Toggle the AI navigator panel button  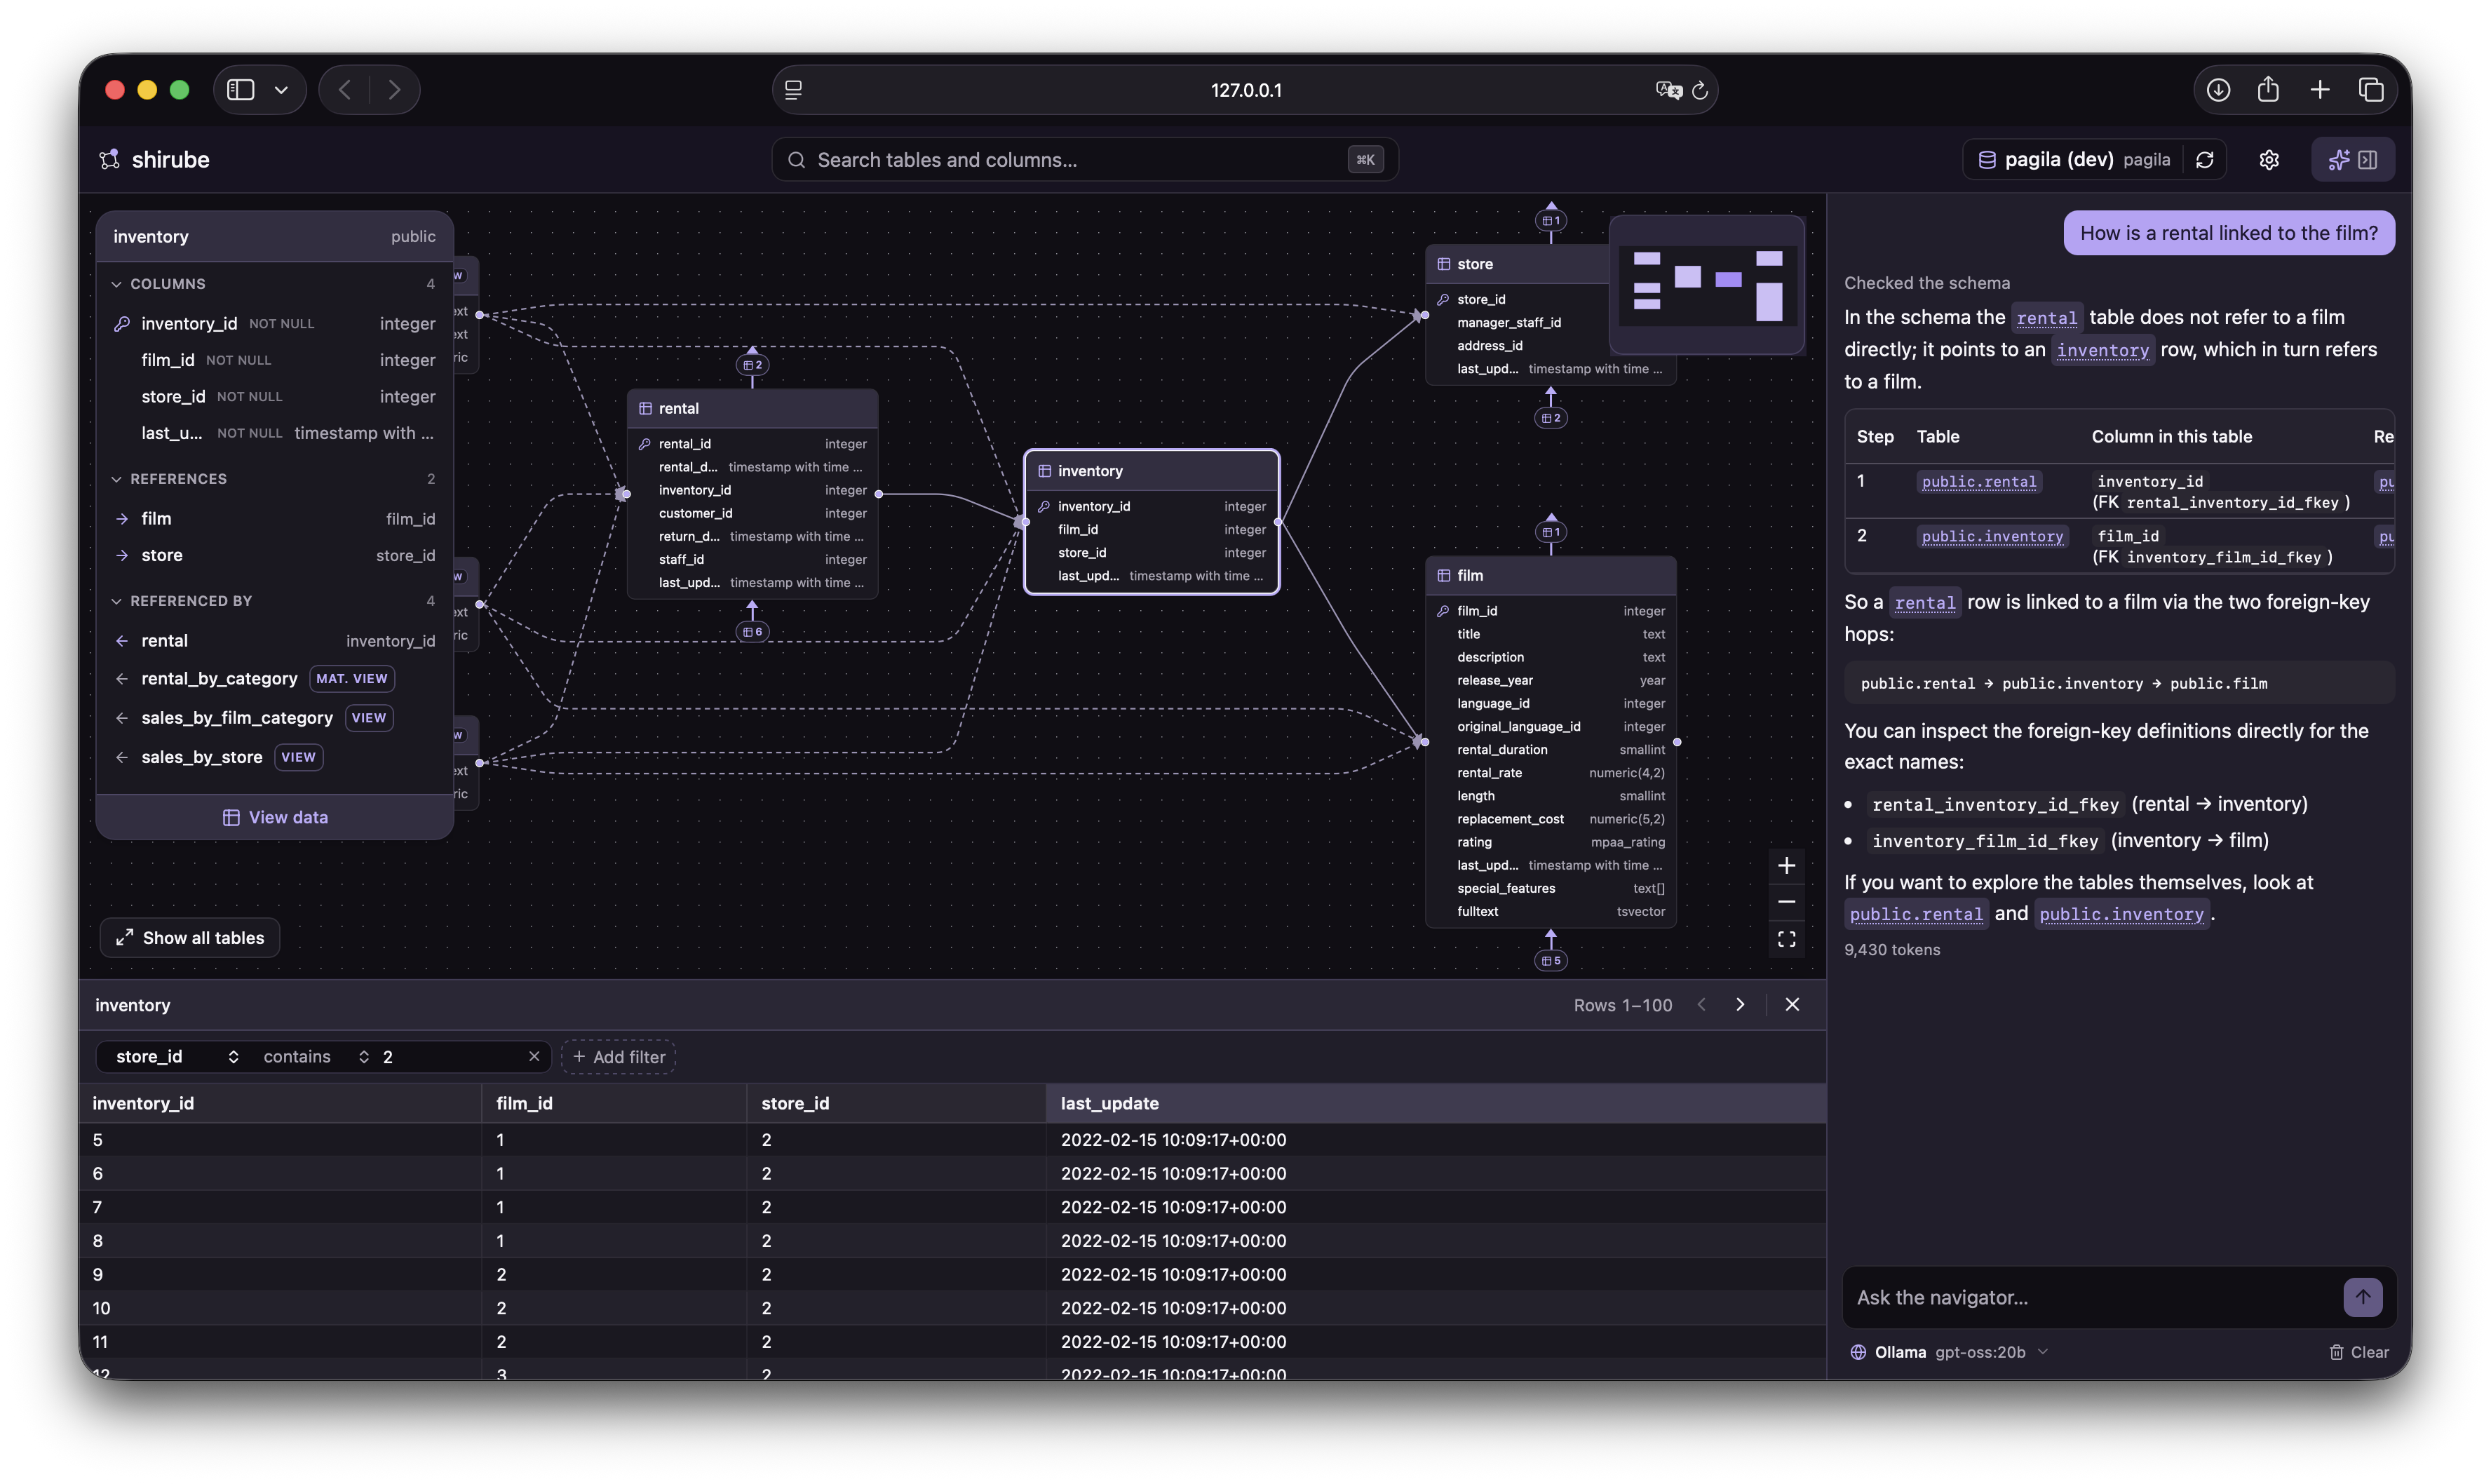pos(2352,160)
